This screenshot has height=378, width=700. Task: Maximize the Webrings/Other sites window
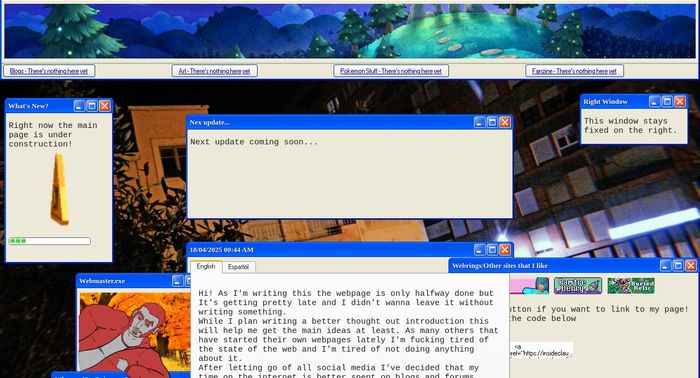pos(678,266)
